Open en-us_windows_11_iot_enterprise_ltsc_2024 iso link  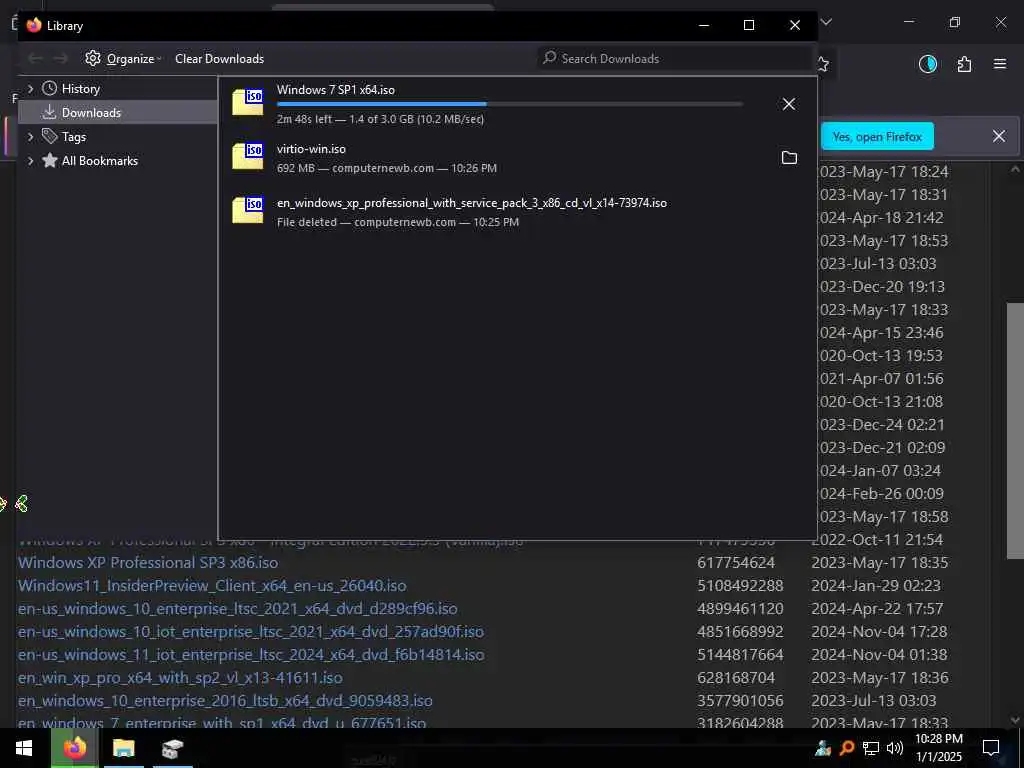[x=251, y=654]
